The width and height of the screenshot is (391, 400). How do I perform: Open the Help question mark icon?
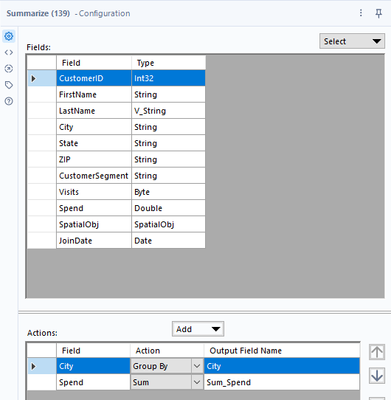9,101
